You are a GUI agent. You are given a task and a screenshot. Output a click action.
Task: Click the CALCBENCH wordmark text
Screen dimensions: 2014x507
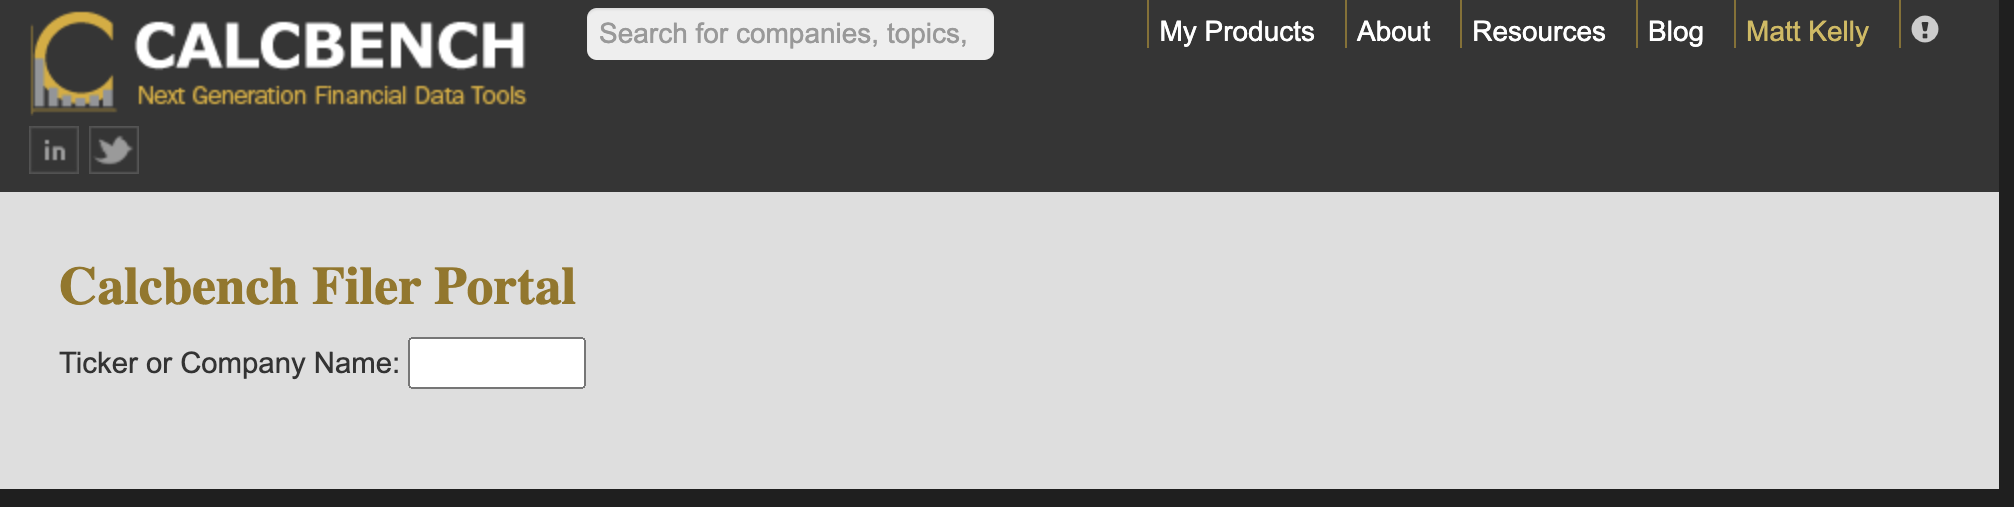pyautogui.click(x=330, y=46)
